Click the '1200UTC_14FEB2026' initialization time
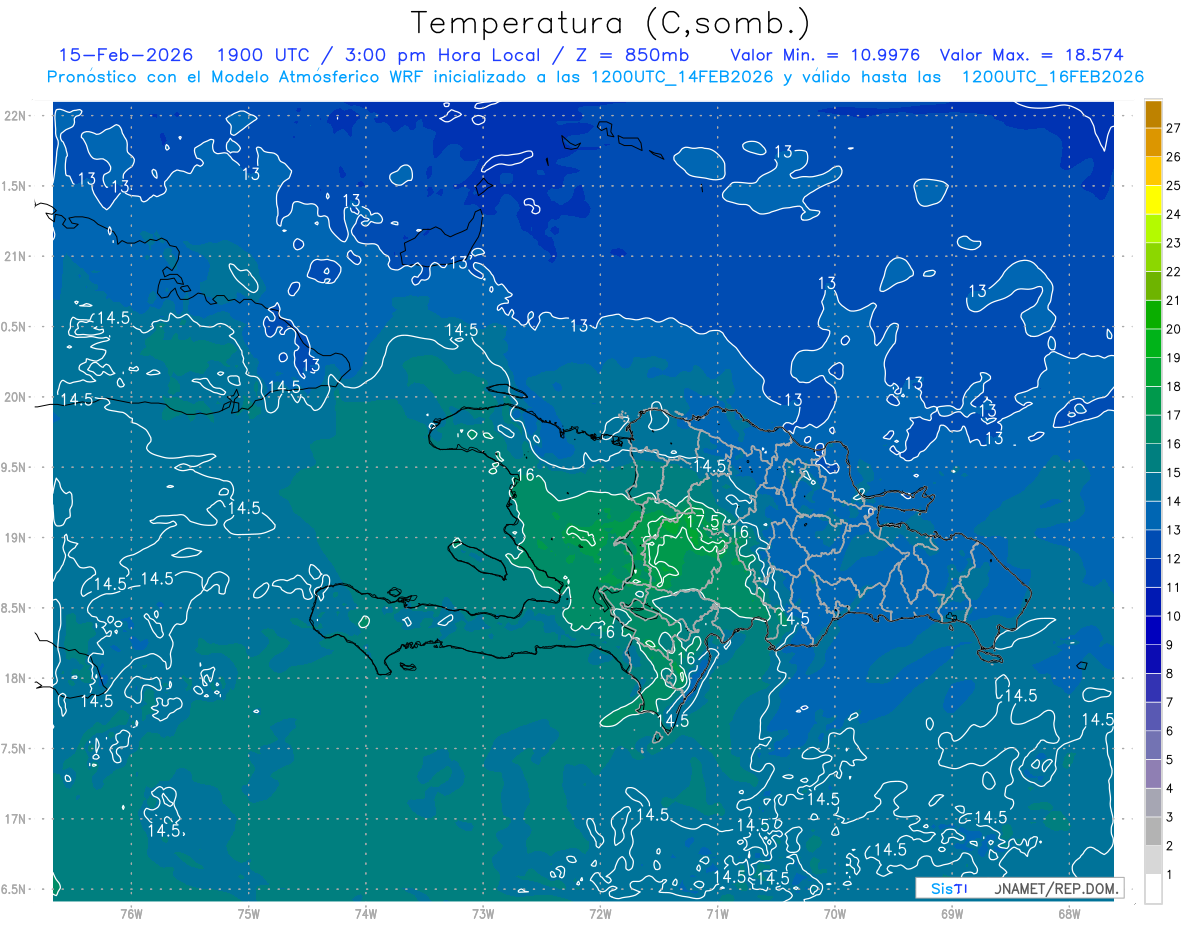This screenshot has width=1200, height=927. [x=682, y=77]
